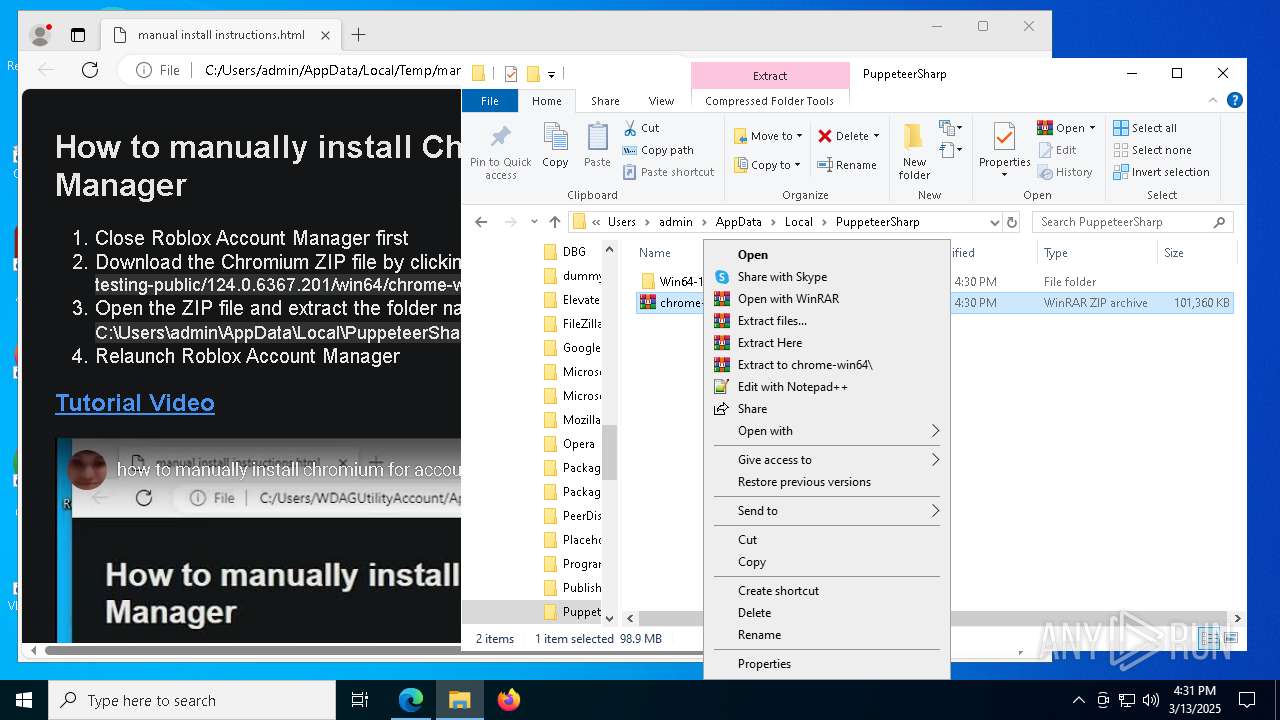Open the ribbon Delete dropdown
1280x720 pixels.
[x=848, y=136]
